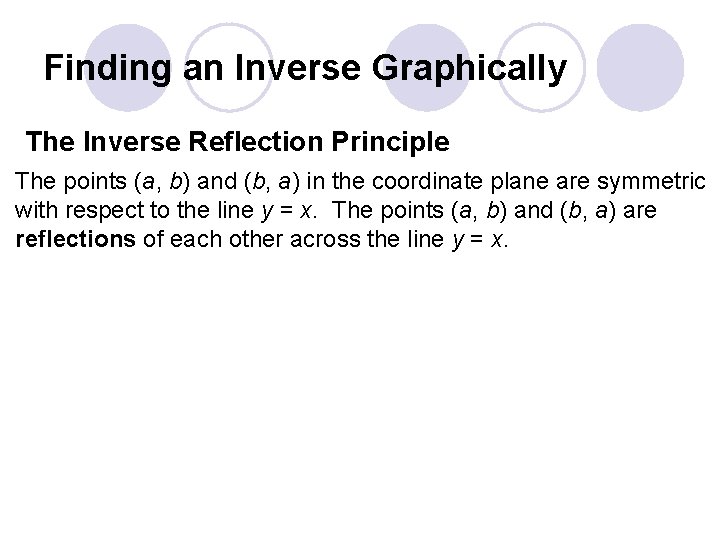This screenshot has width=720, height=540.
Task: Select 'The Inverse Reflection Principle' heading
Action: tap(237, 141)
